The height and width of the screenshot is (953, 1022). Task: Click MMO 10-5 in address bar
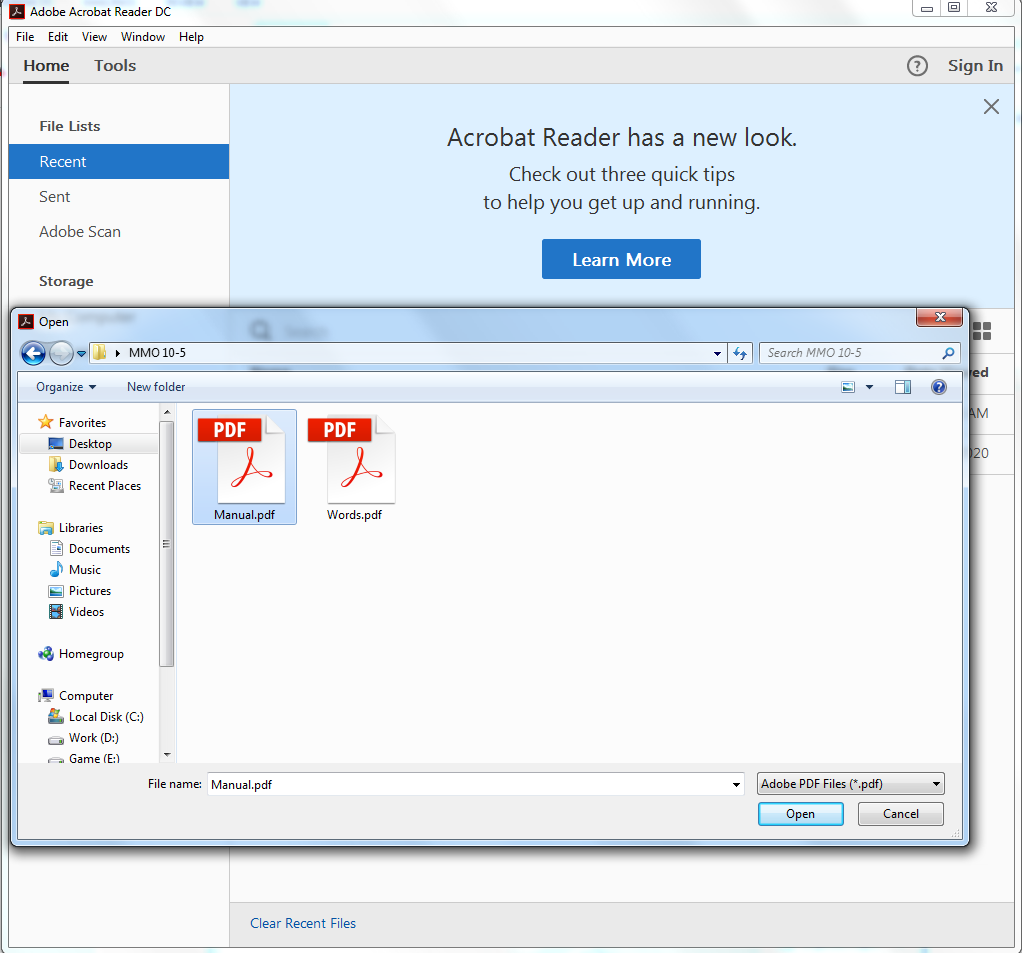tap(157, 353)
